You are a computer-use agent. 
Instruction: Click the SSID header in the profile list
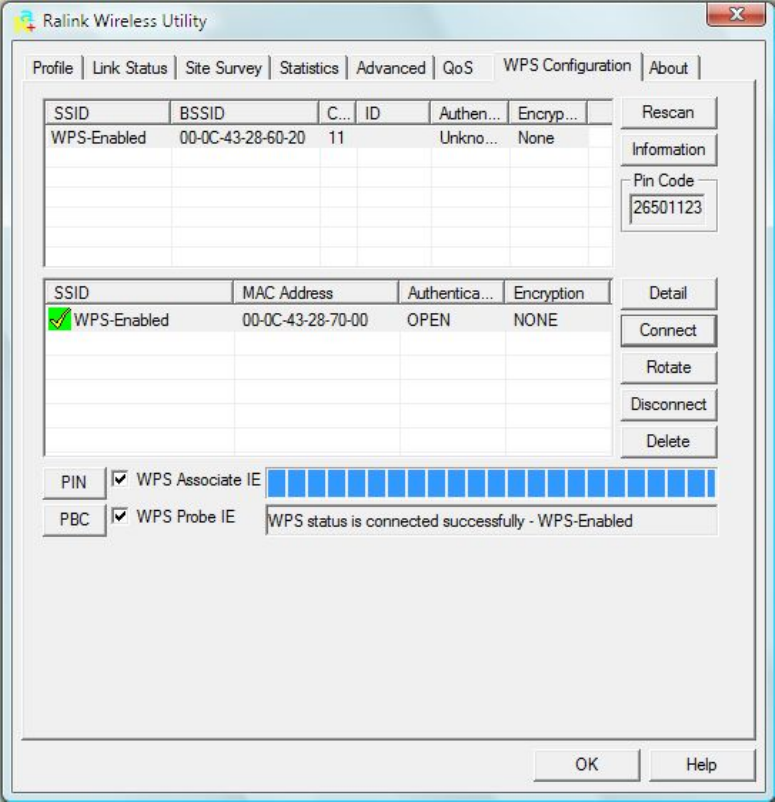tap(139, 293)
